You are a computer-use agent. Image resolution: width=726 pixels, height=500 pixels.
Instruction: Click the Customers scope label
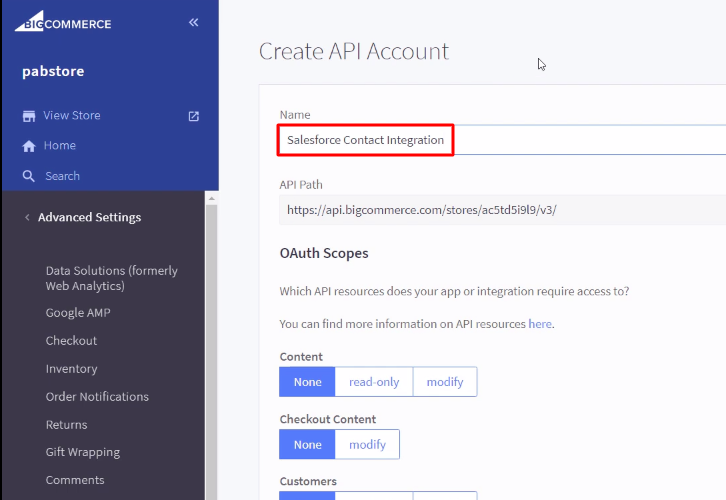point(308,481)
